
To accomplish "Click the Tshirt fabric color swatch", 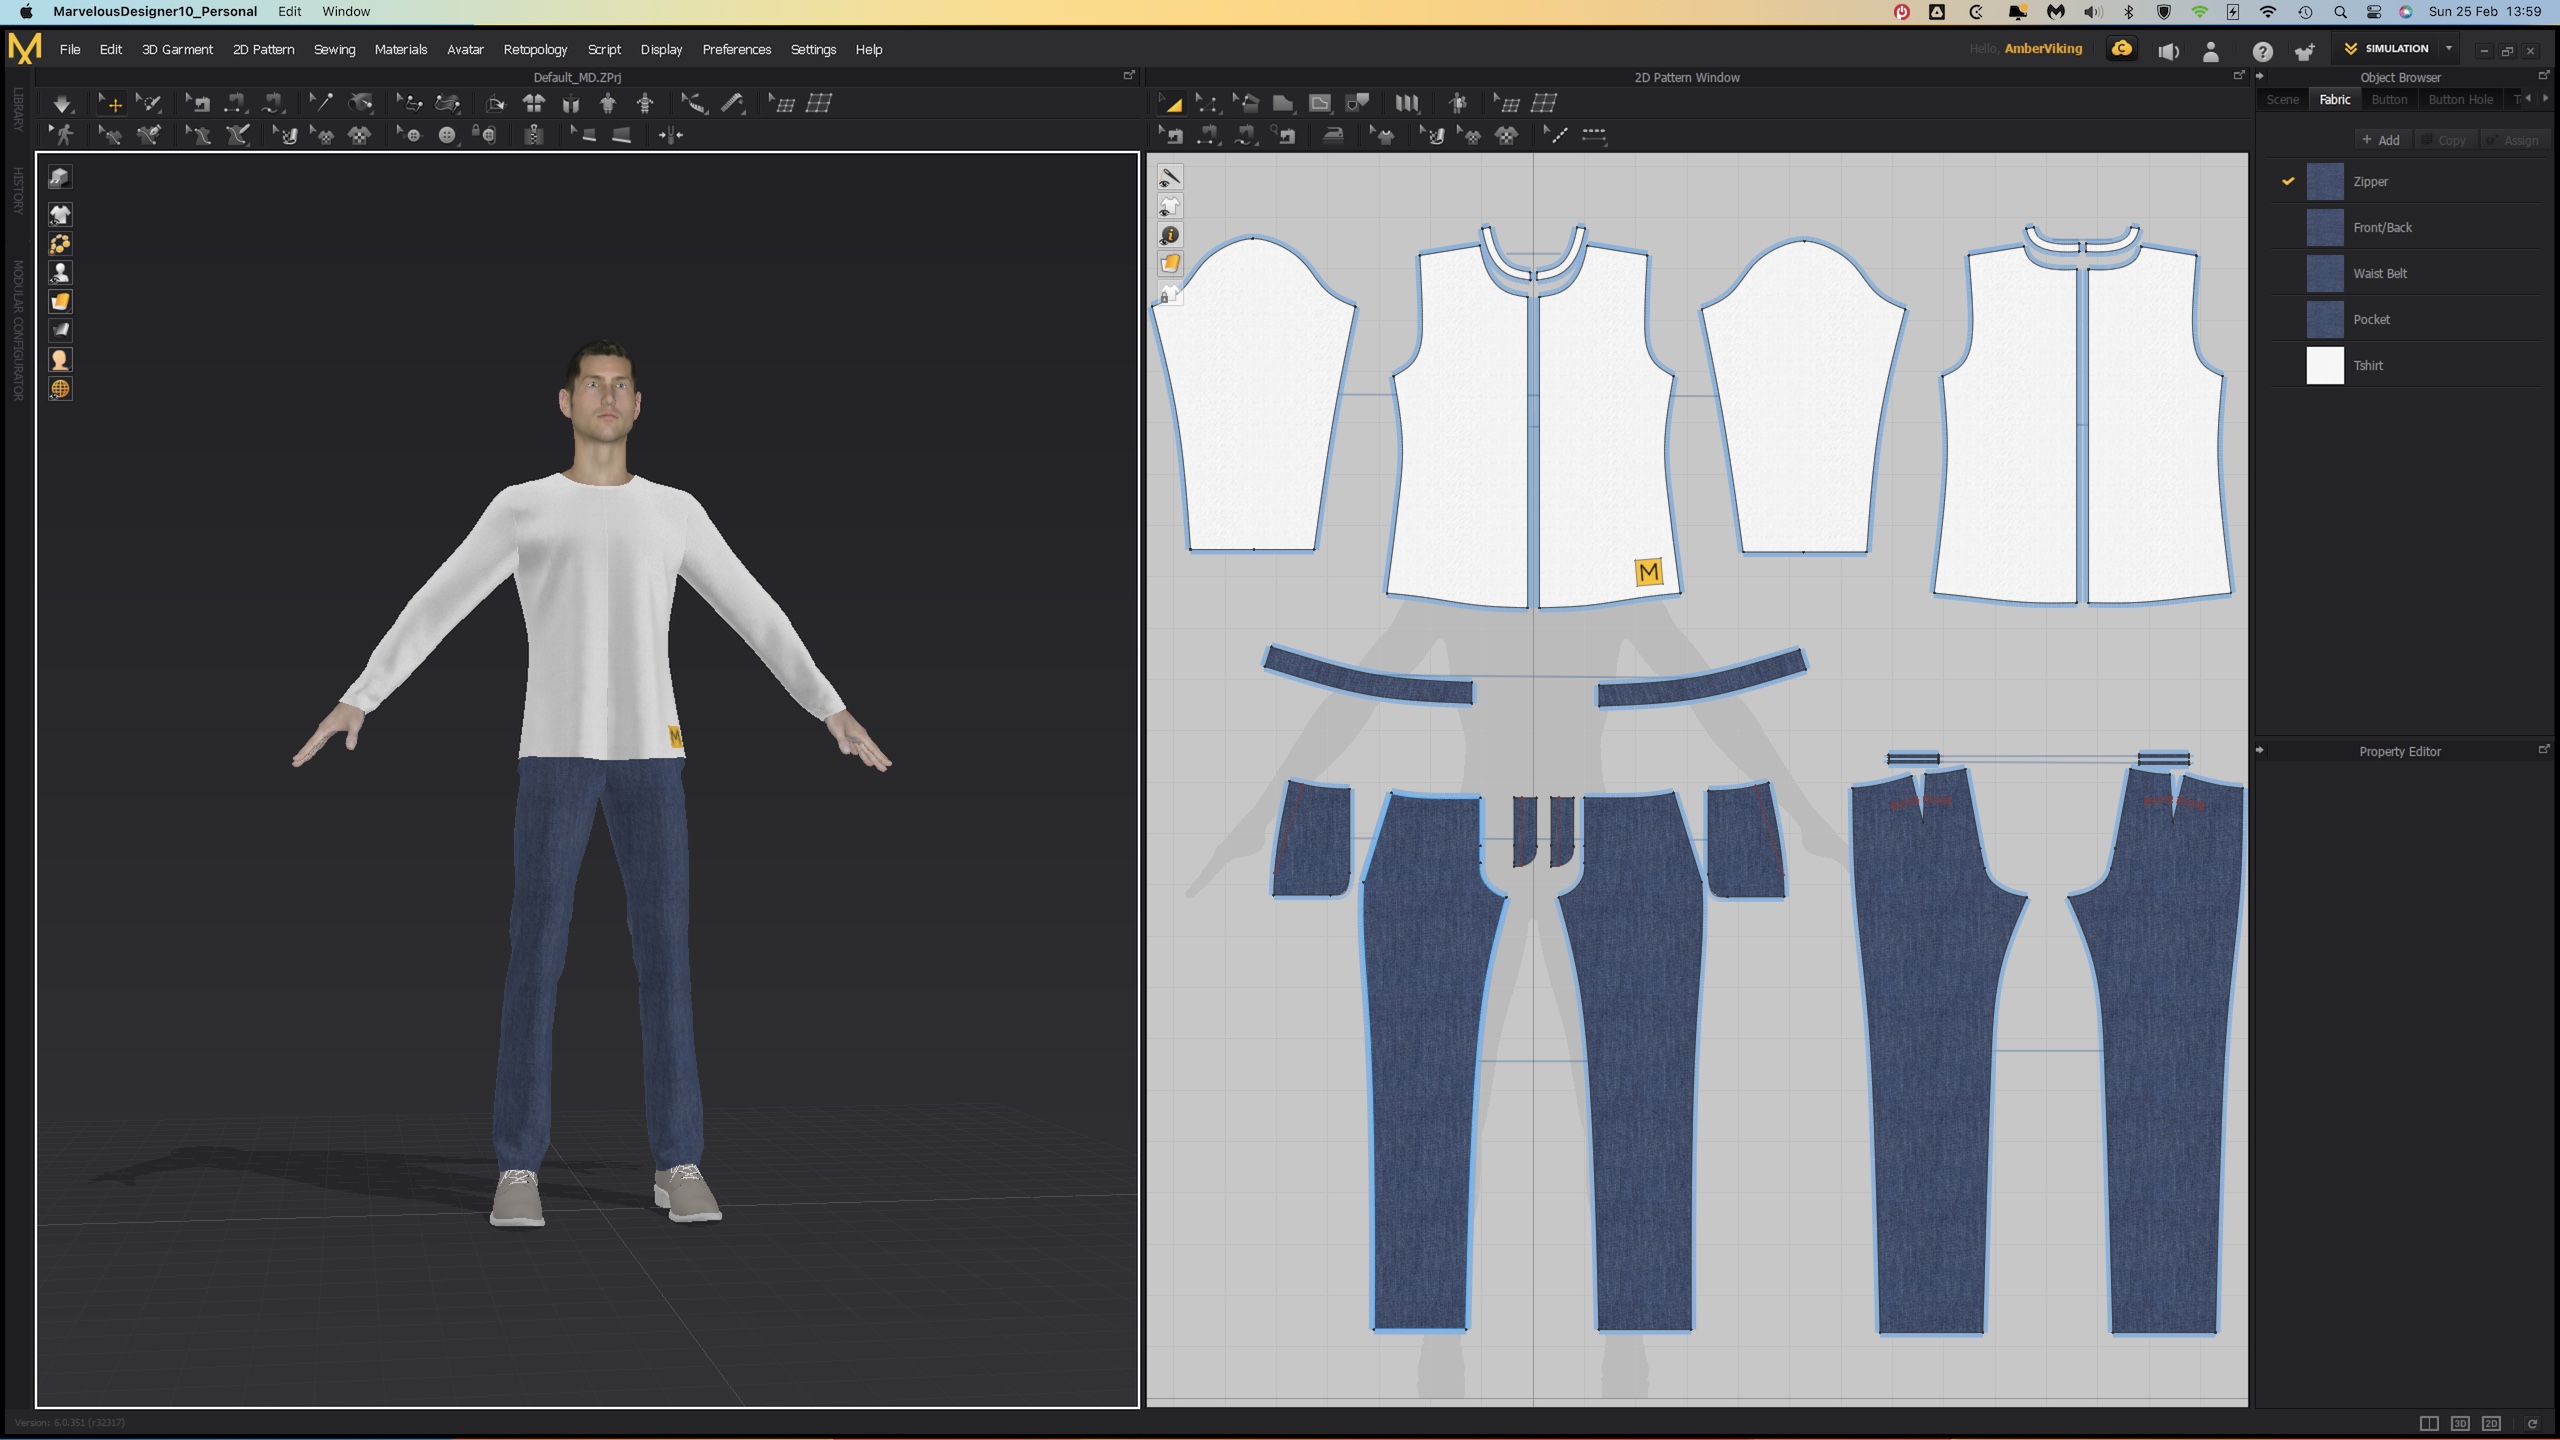I will [2325, 365].
